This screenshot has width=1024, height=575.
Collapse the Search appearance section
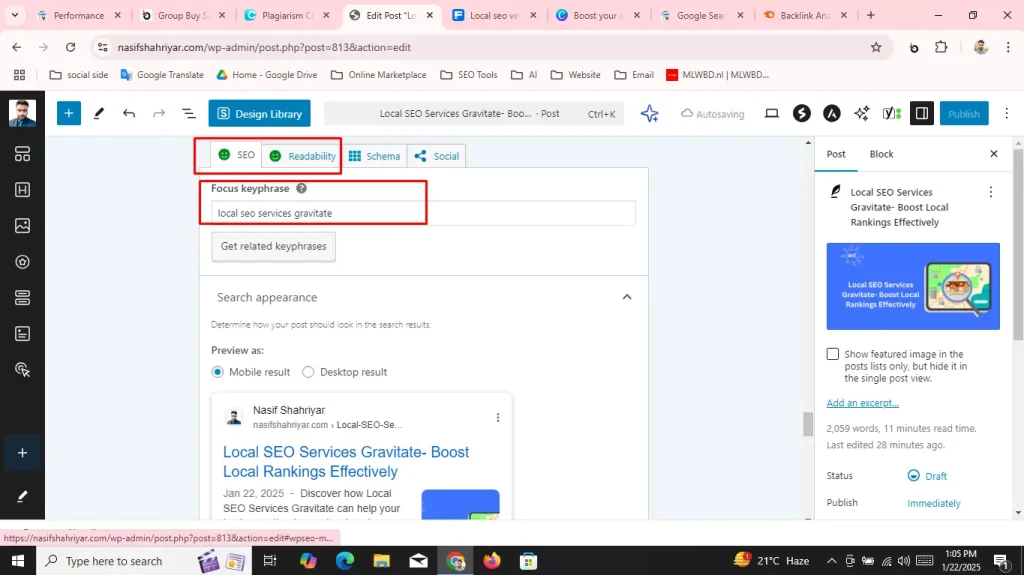coord(626,297)
